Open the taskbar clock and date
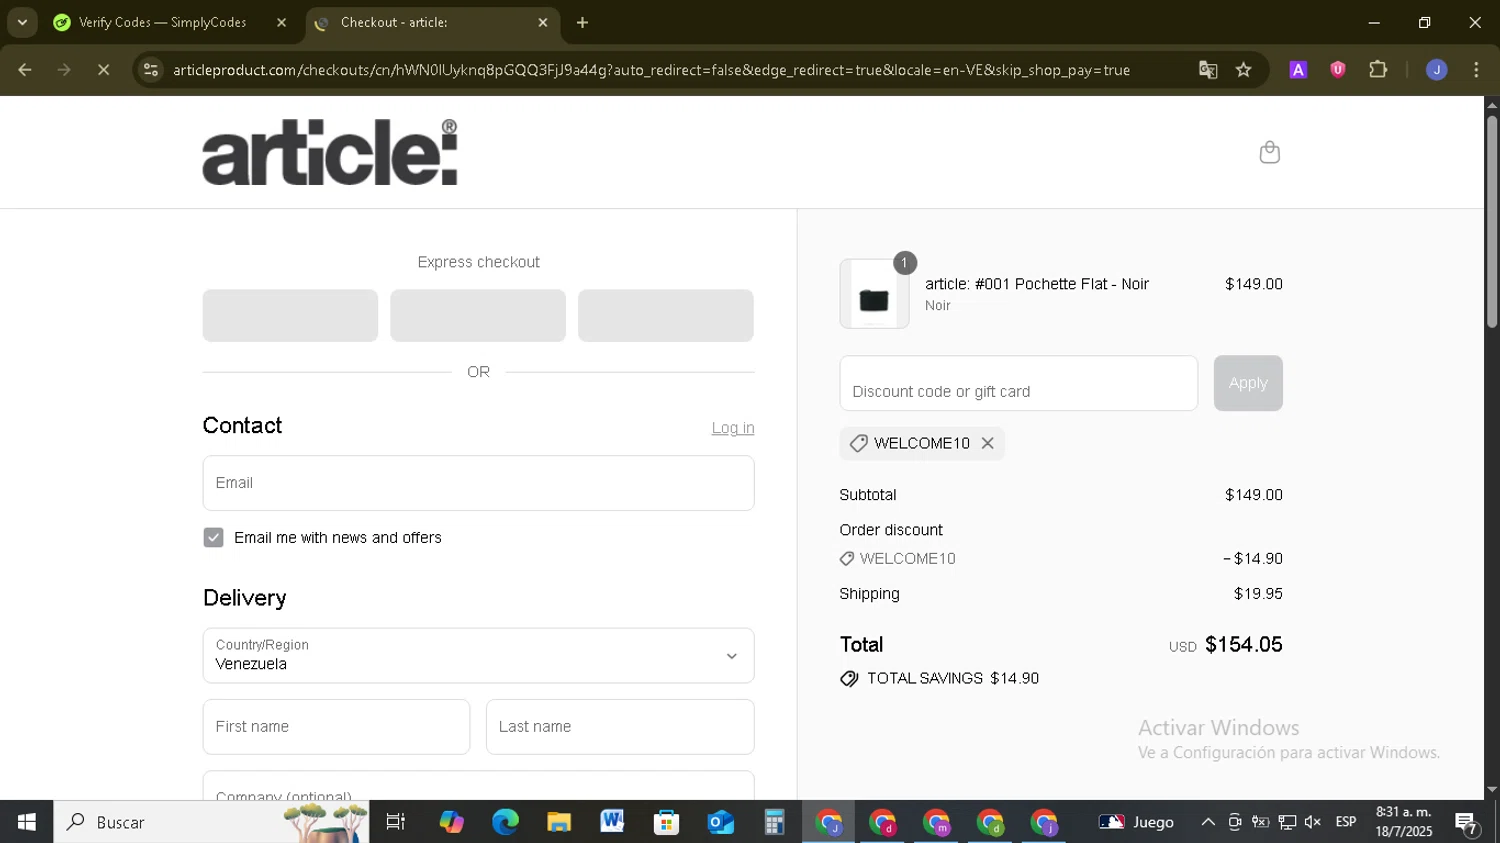 pyautogui.click(x=1403, y=822)
